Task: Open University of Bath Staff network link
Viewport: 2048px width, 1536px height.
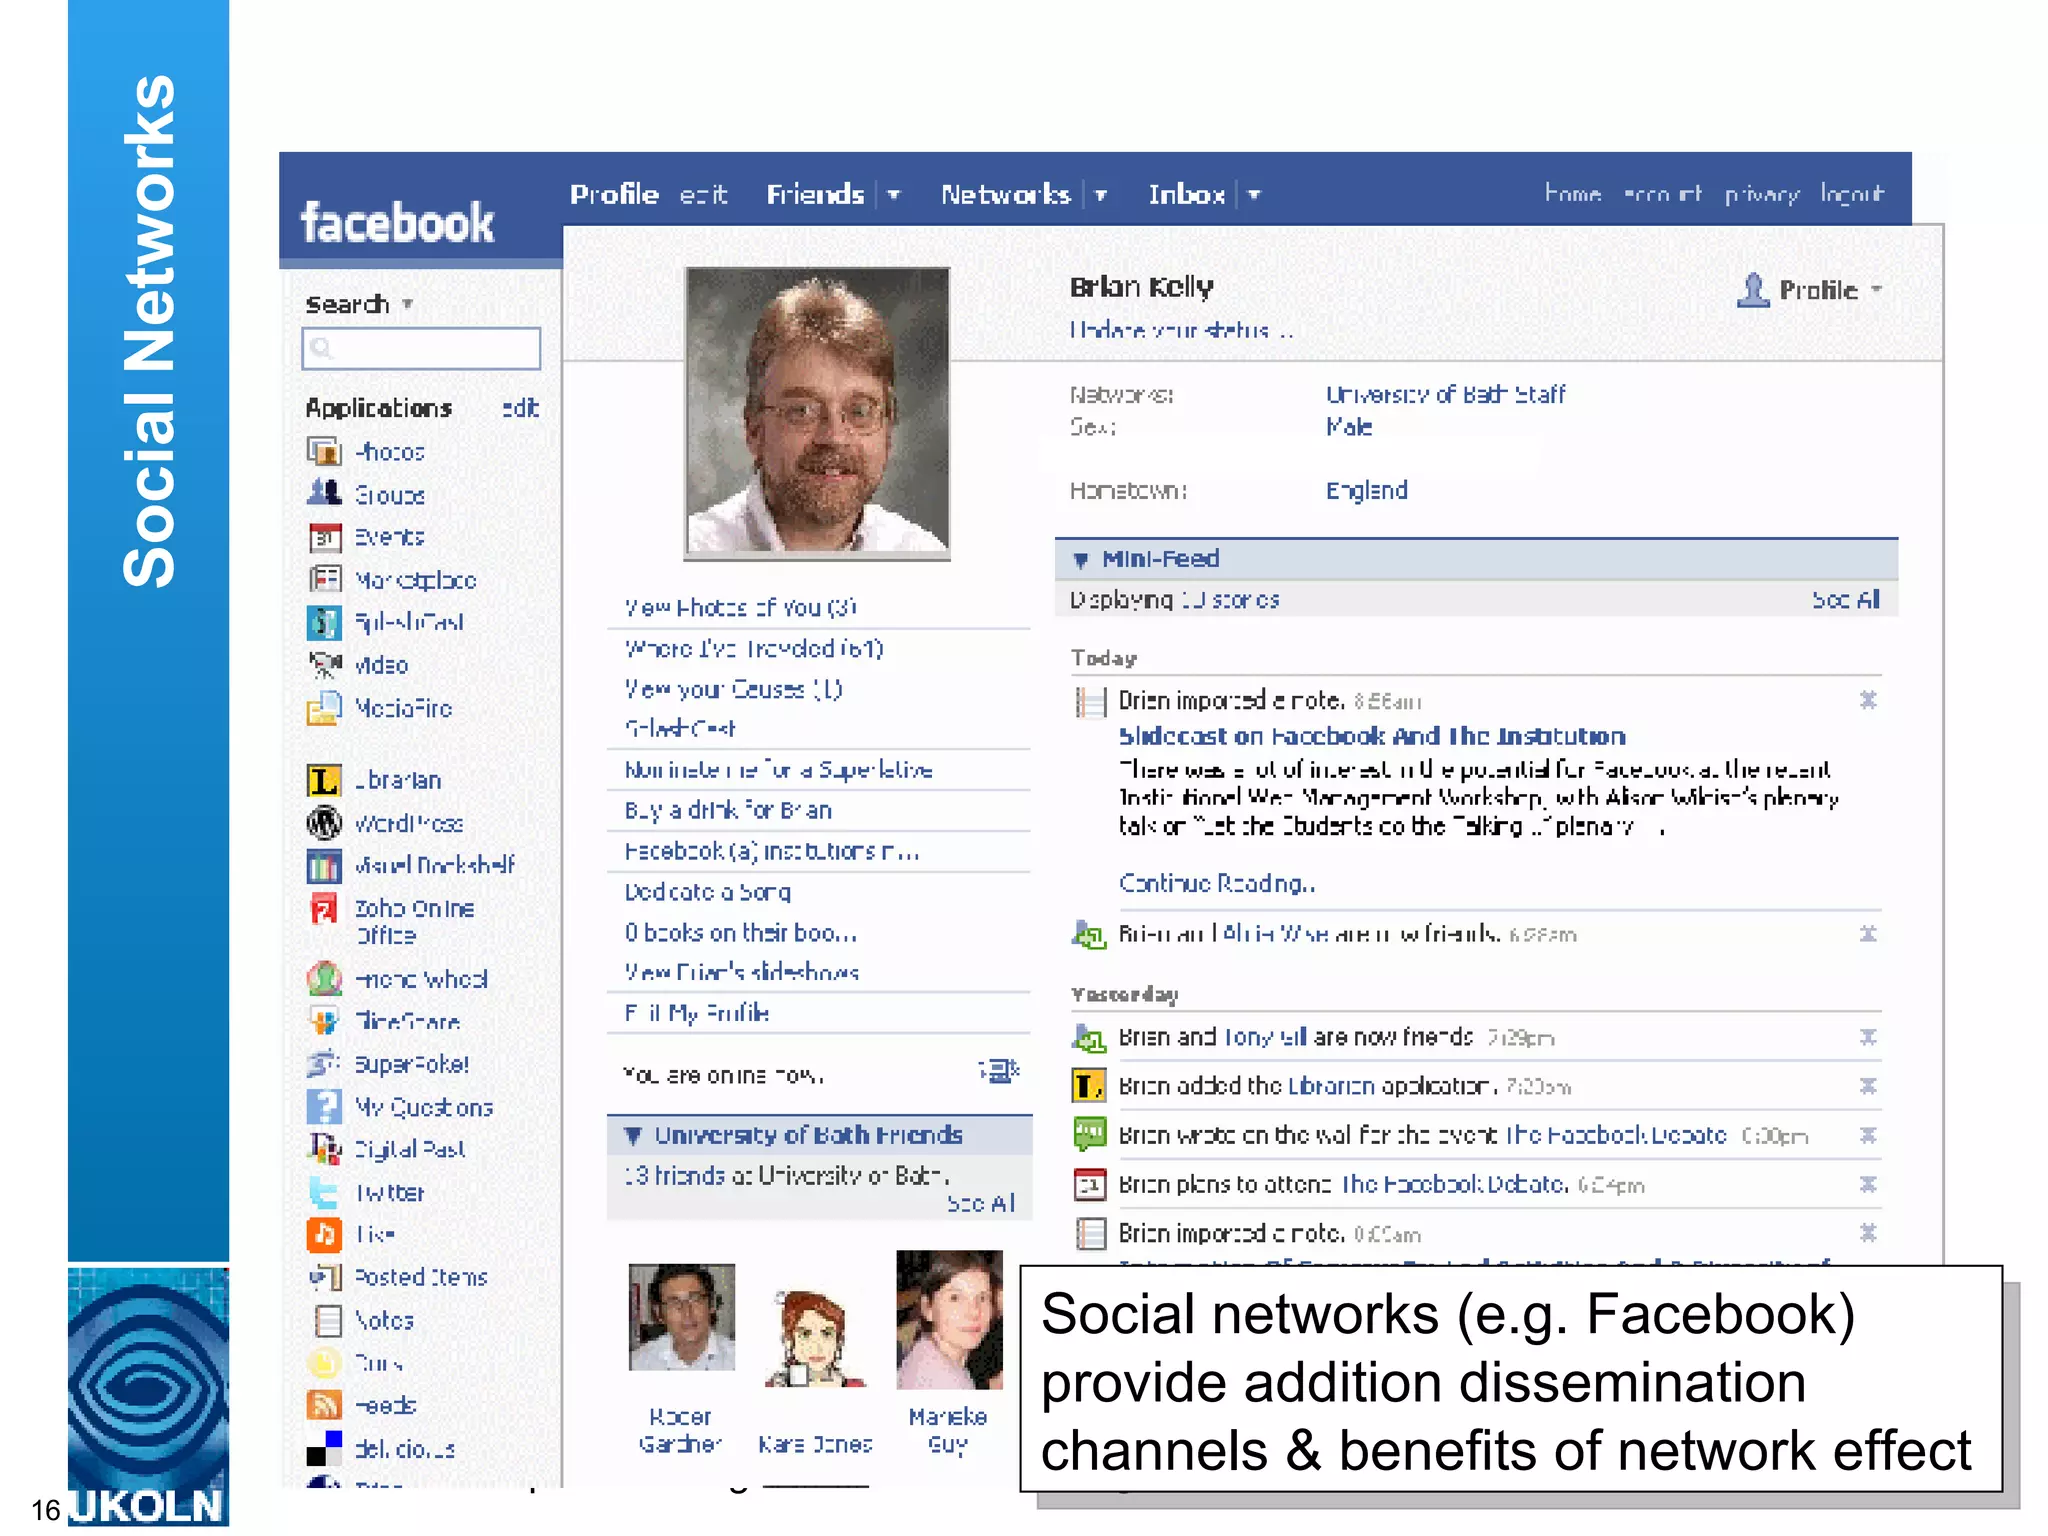Action: [1446, 395]
